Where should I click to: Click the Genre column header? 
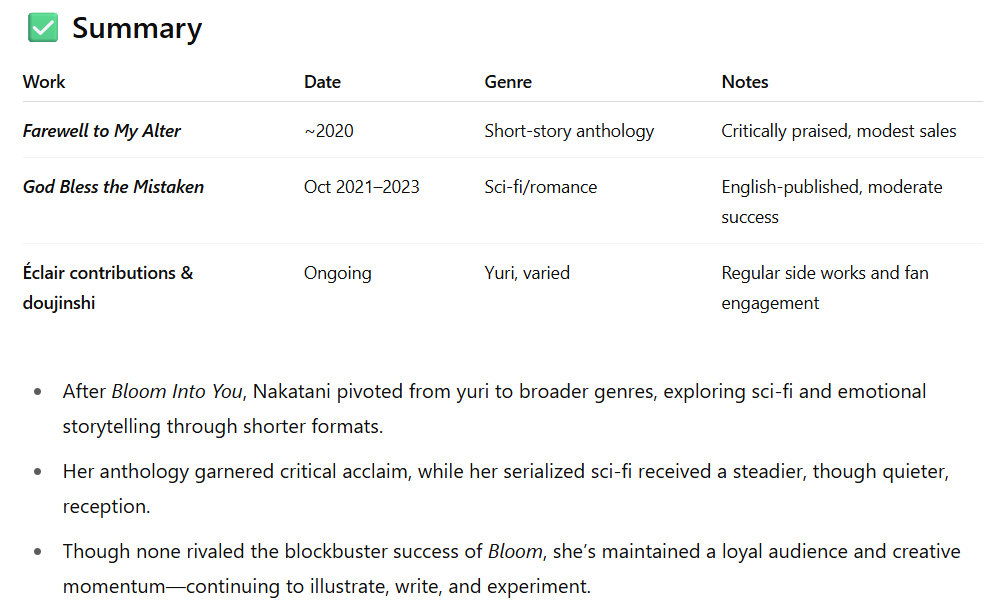coord(508,82)
